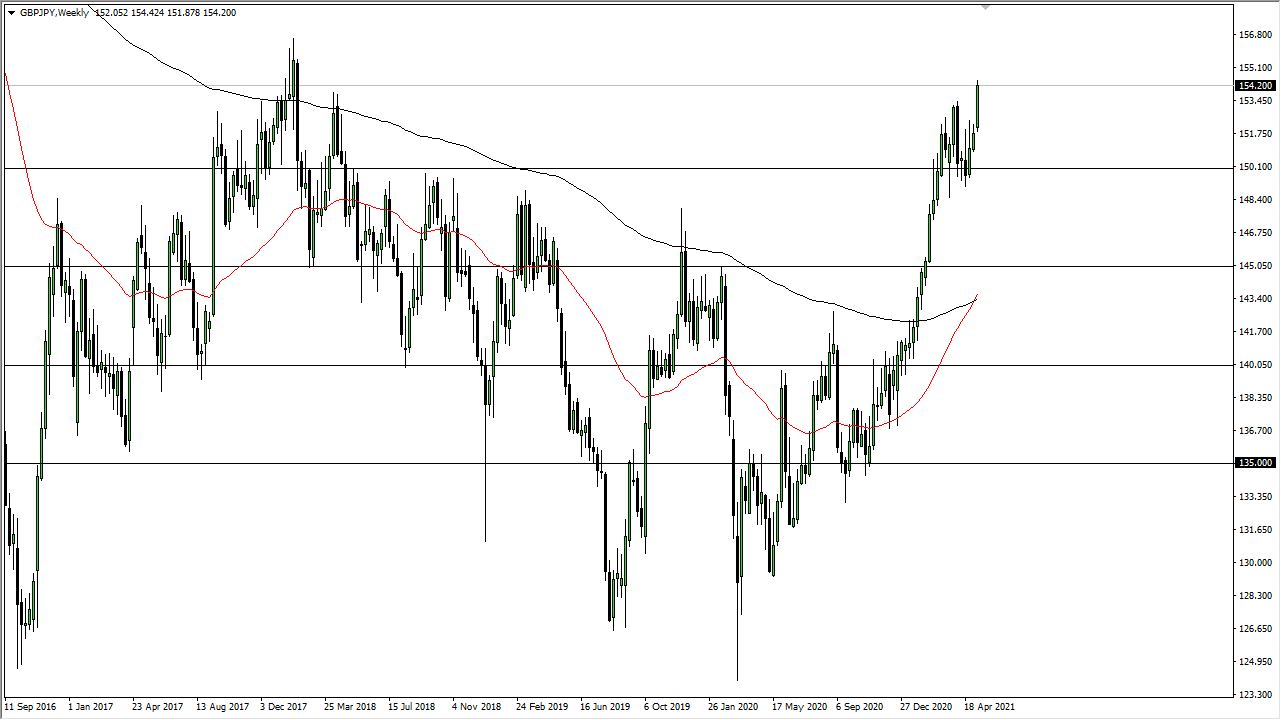Select the 135.000 price level tag
This screenshot has width=1281, height=720.
[x=1254, y=462]
